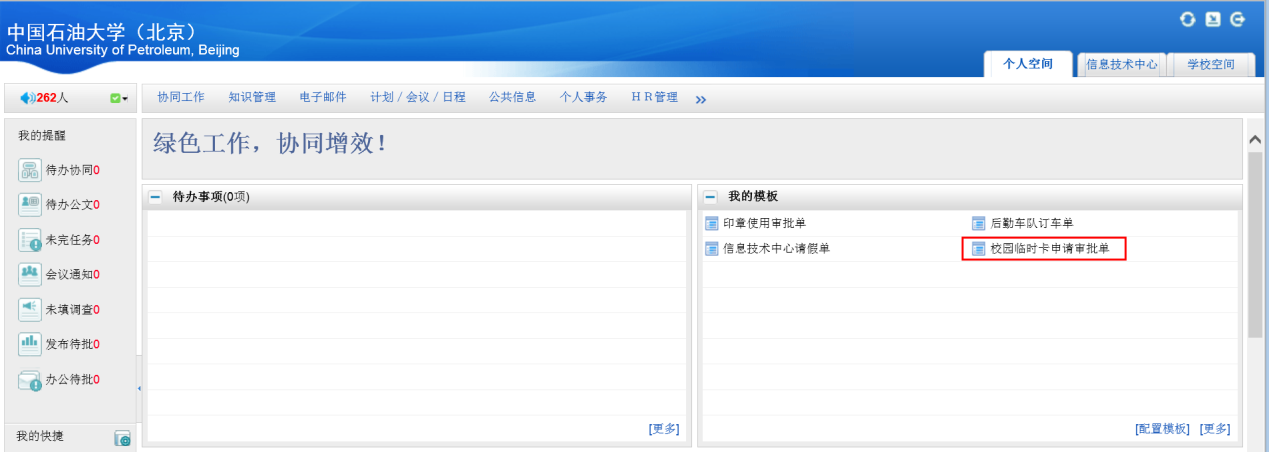
Task: Open 待办协同 pending collaboration reminder
Action: [x=71, y=170]
